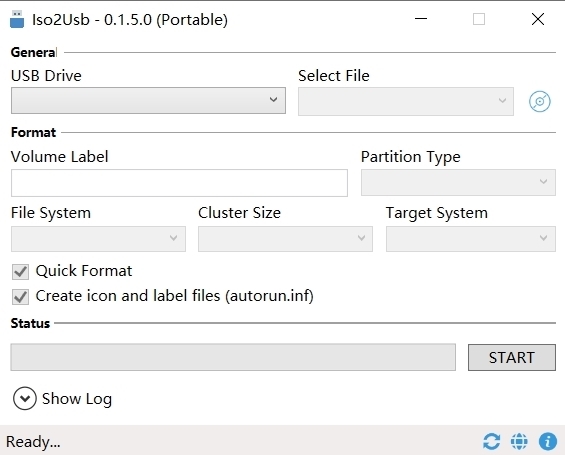The height and width of the screenshot is (455, 565).
Task: Click the Quick Format label text
Action: click(x=84, y=271)
